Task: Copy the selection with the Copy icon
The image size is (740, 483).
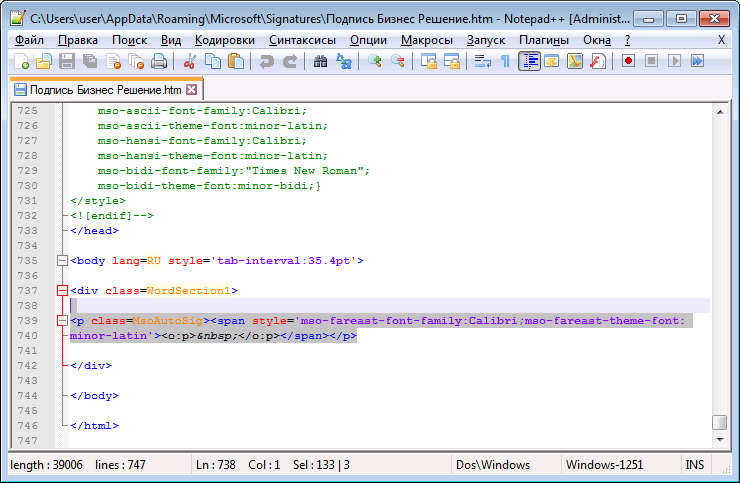Action: pos(213,61)
